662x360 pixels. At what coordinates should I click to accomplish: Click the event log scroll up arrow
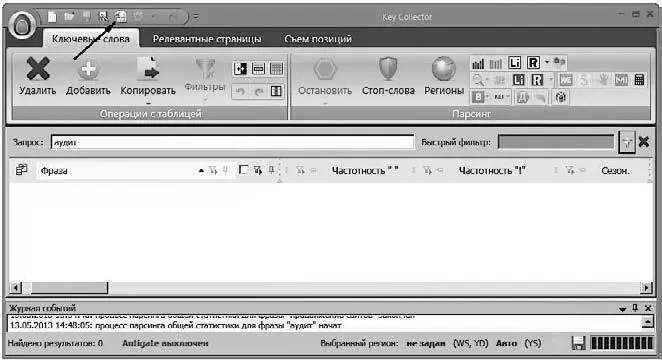coord(647,322)
